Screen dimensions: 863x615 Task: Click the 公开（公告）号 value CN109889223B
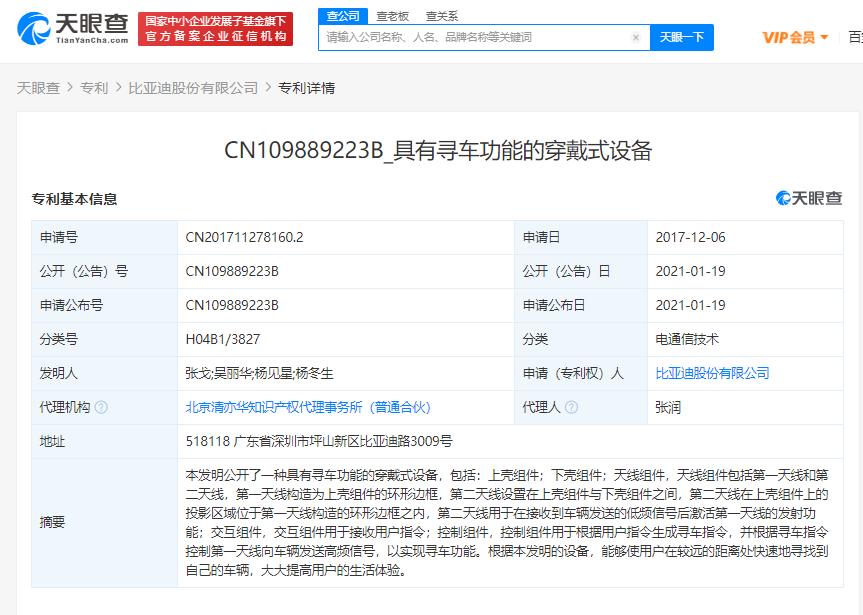pos(232,271)
